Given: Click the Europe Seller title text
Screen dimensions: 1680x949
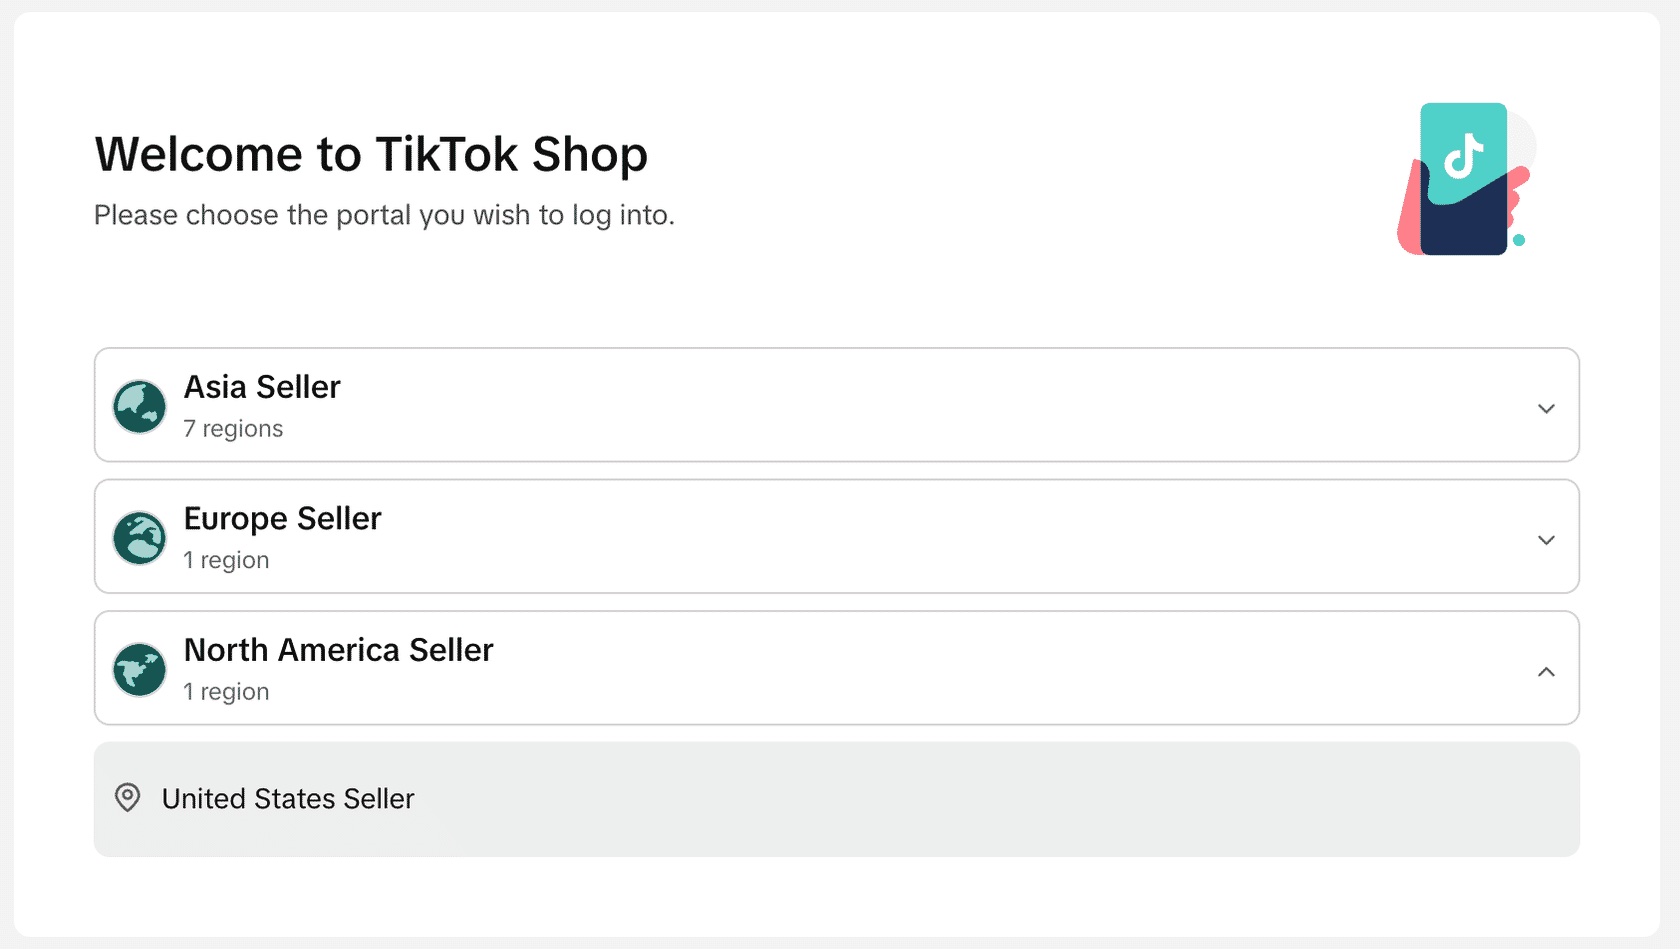Looking at the screenshot, I should click(282, 519).
